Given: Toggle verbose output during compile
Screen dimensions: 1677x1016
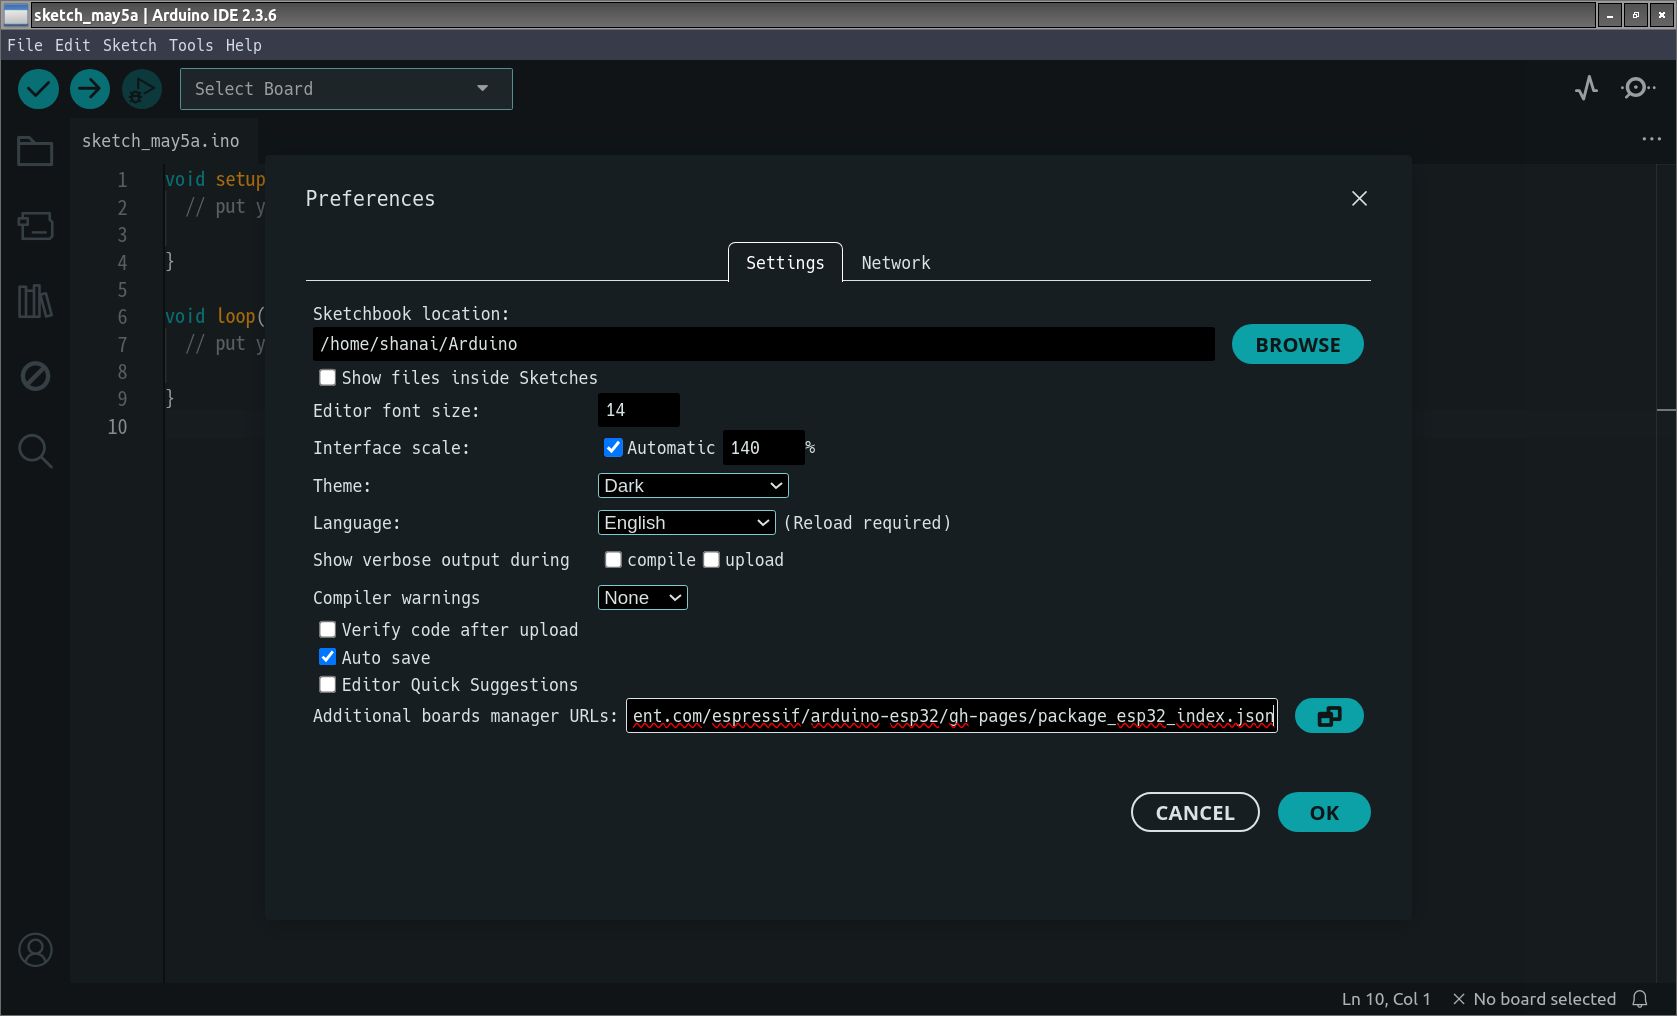Looking at the screenshot, I should [613, 560].
